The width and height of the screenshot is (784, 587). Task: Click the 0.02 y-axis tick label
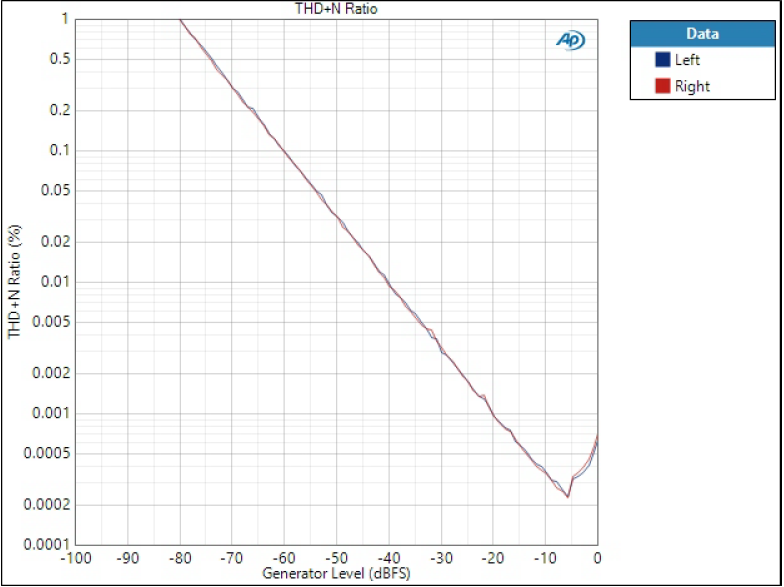click(x=56, y=242)
